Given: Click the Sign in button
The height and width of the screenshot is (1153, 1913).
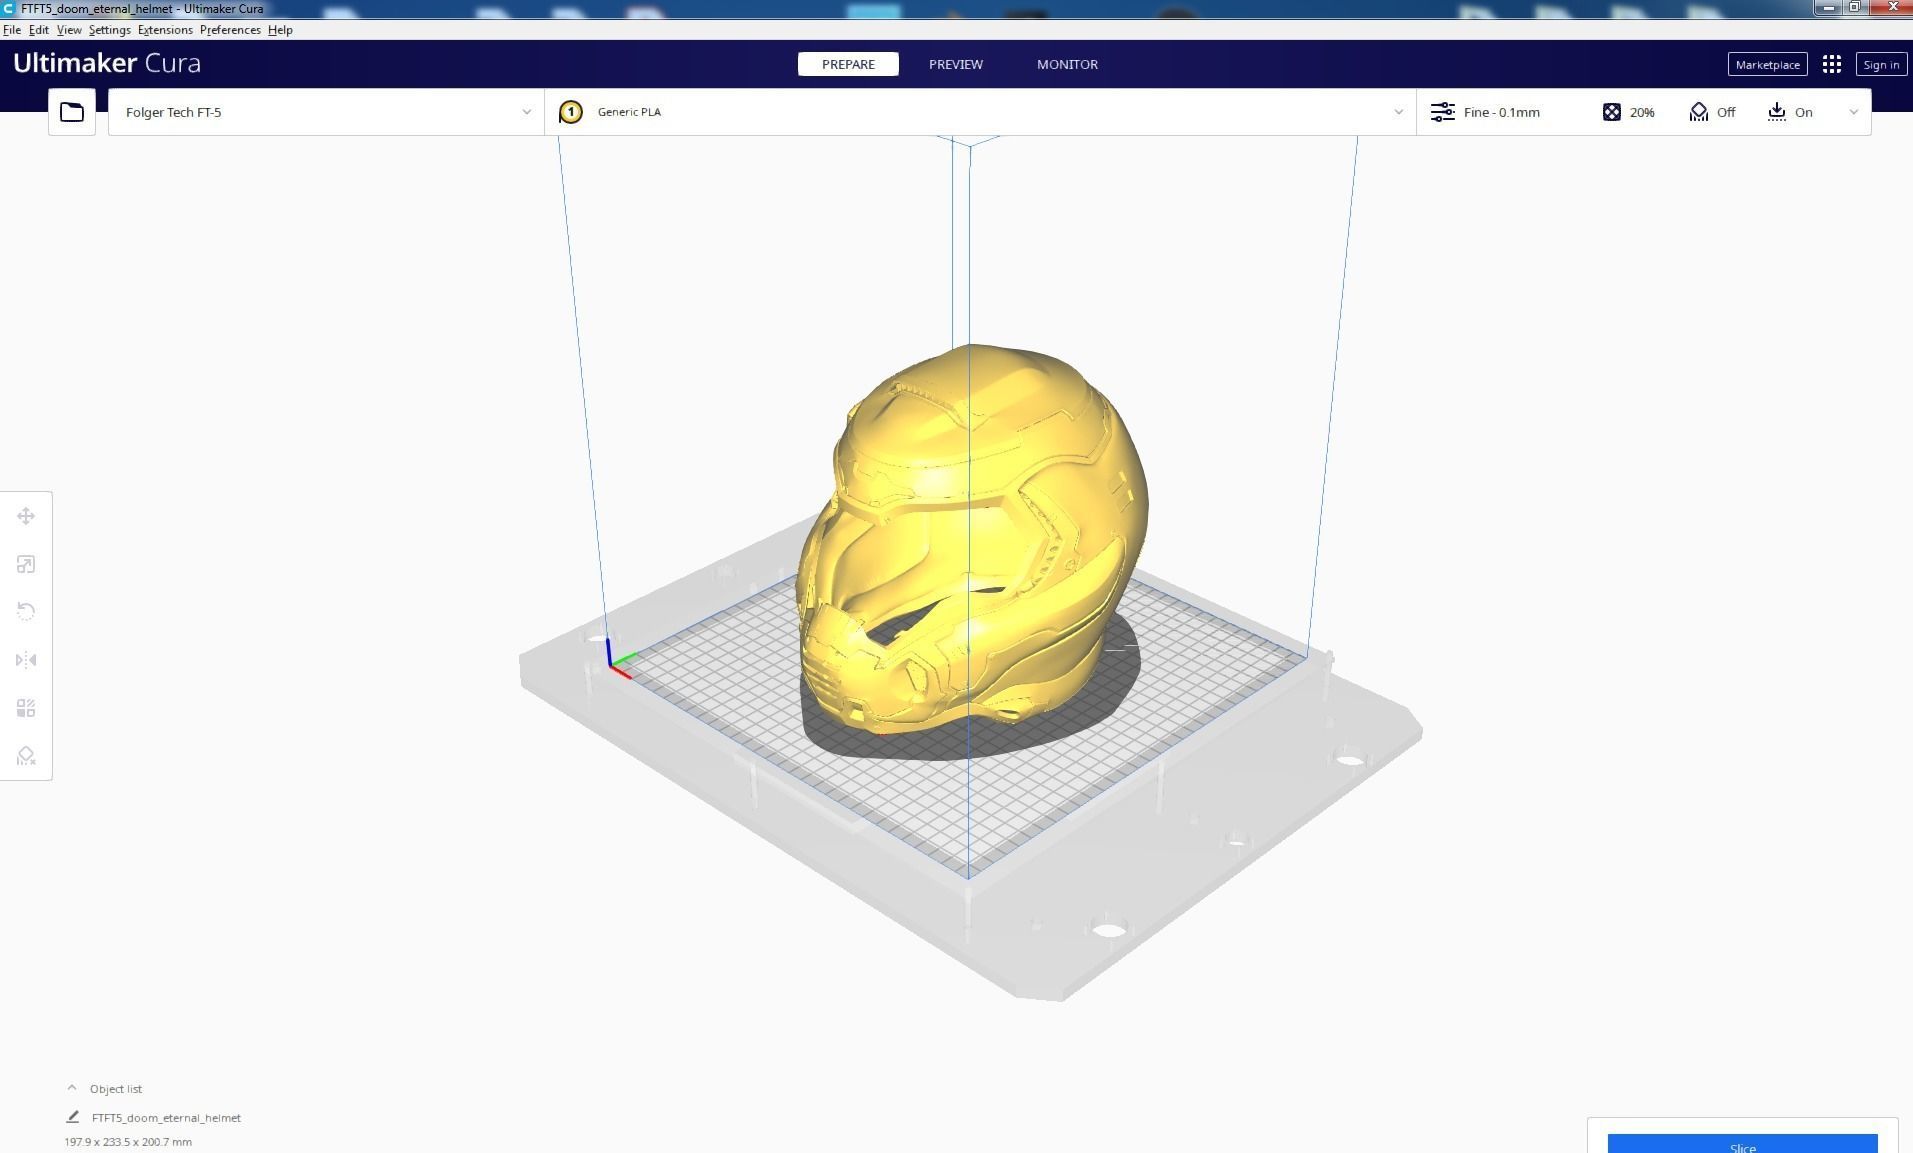Looking at the screenshot, I should click(1880, 64).
